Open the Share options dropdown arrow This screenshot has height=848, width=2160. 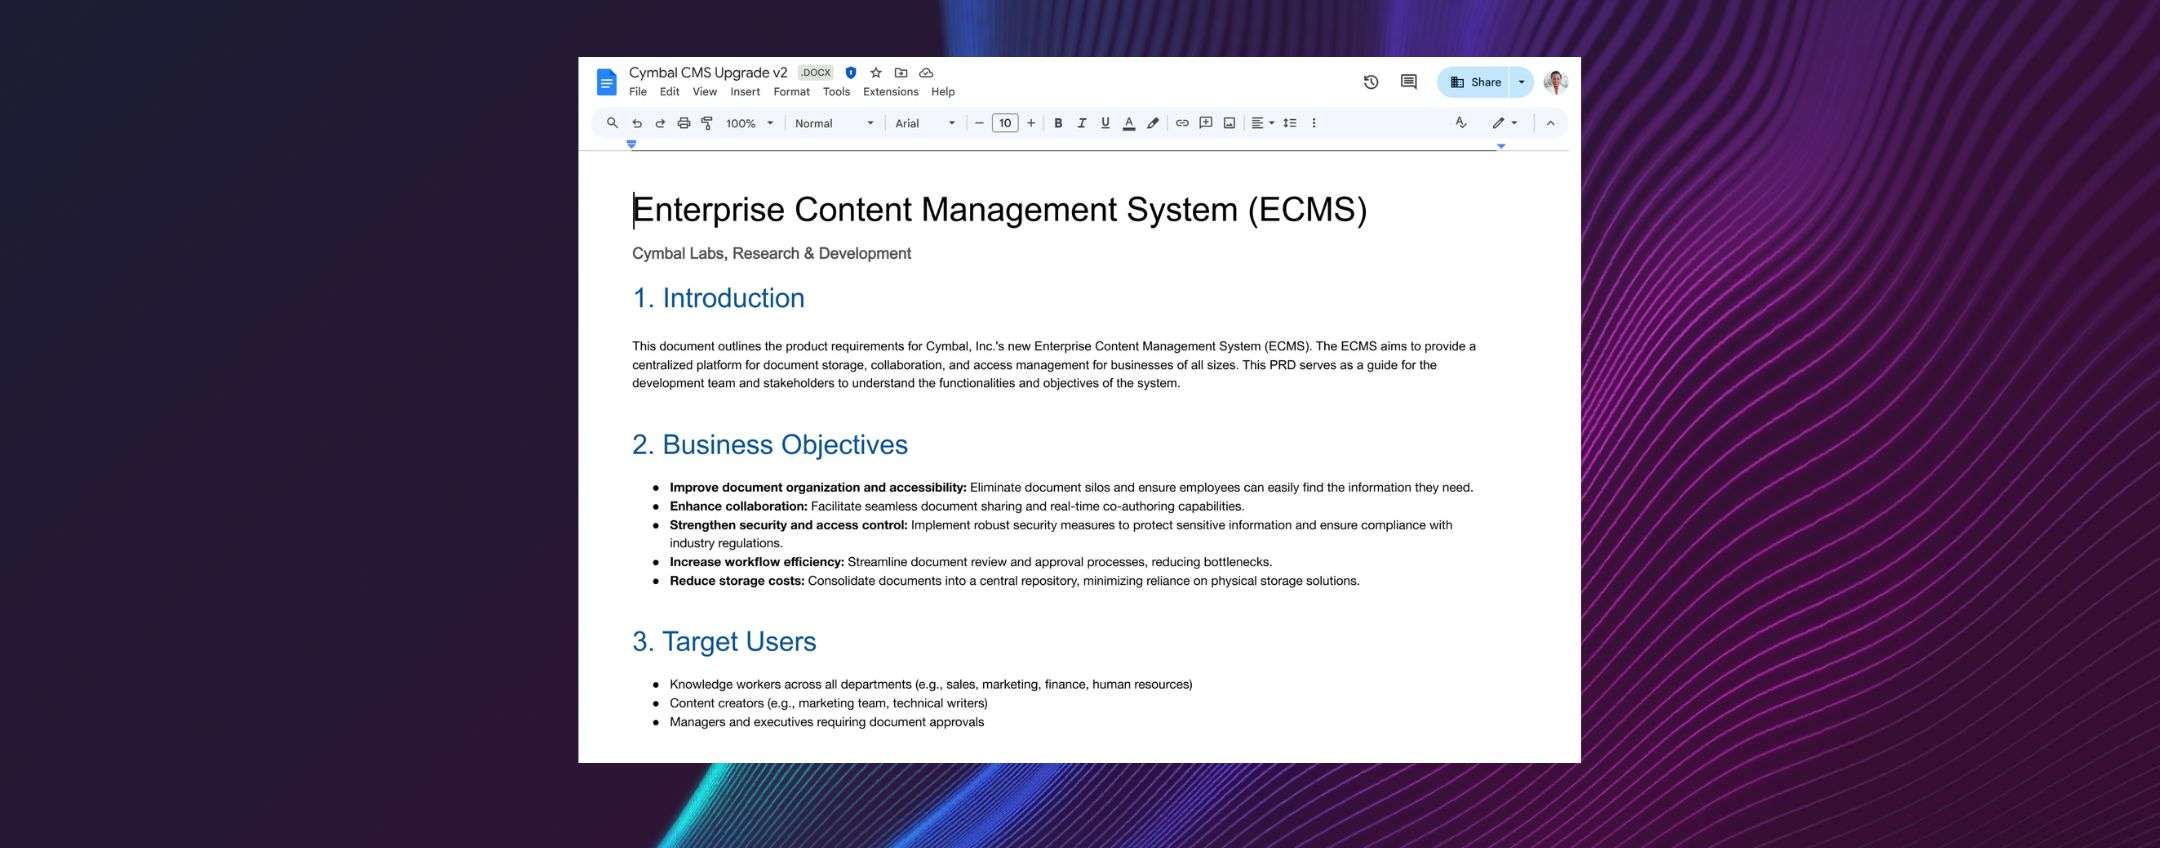1522,82
